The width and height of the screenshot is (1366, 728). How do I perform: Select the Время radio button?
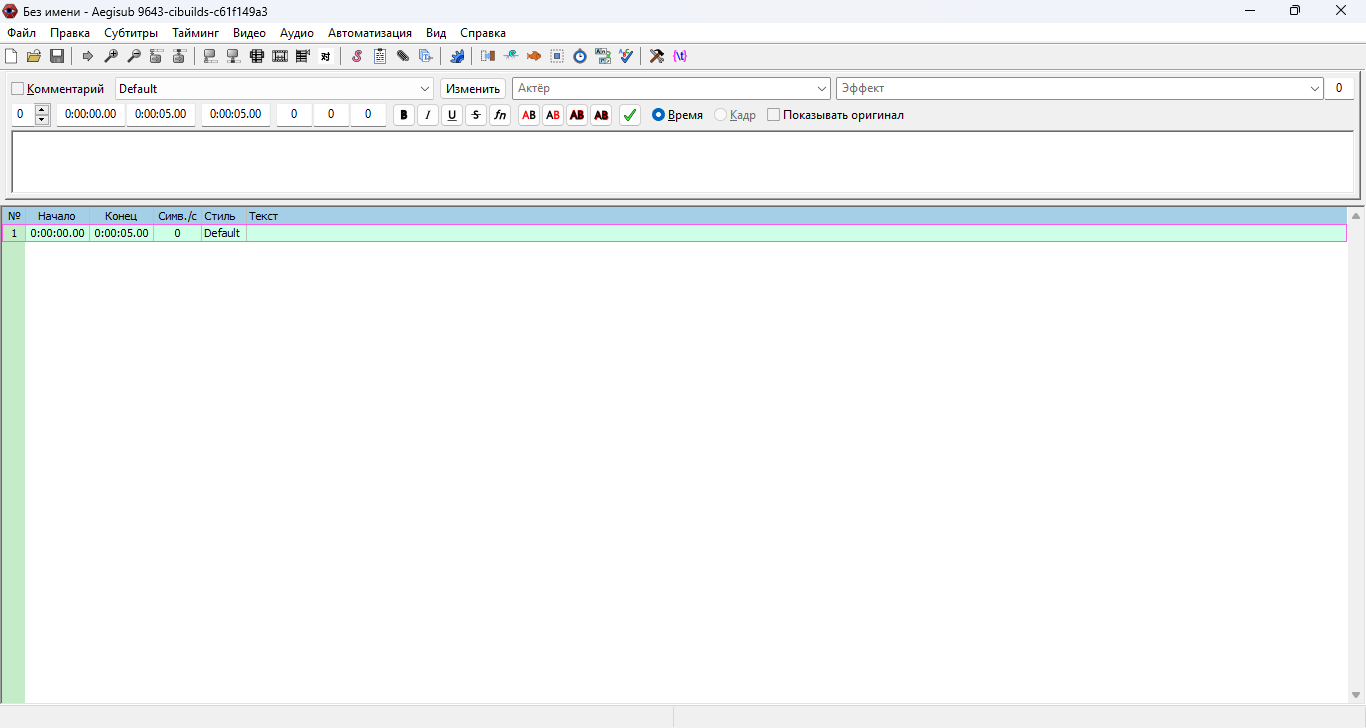[x=658, y=115]
